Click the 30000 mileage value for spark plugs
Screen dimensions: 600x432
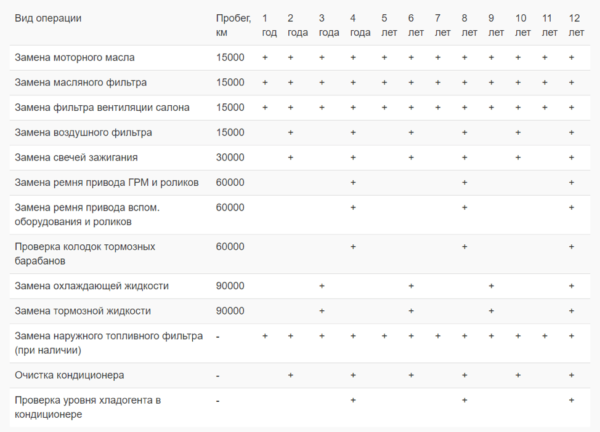tap(229, 157)
